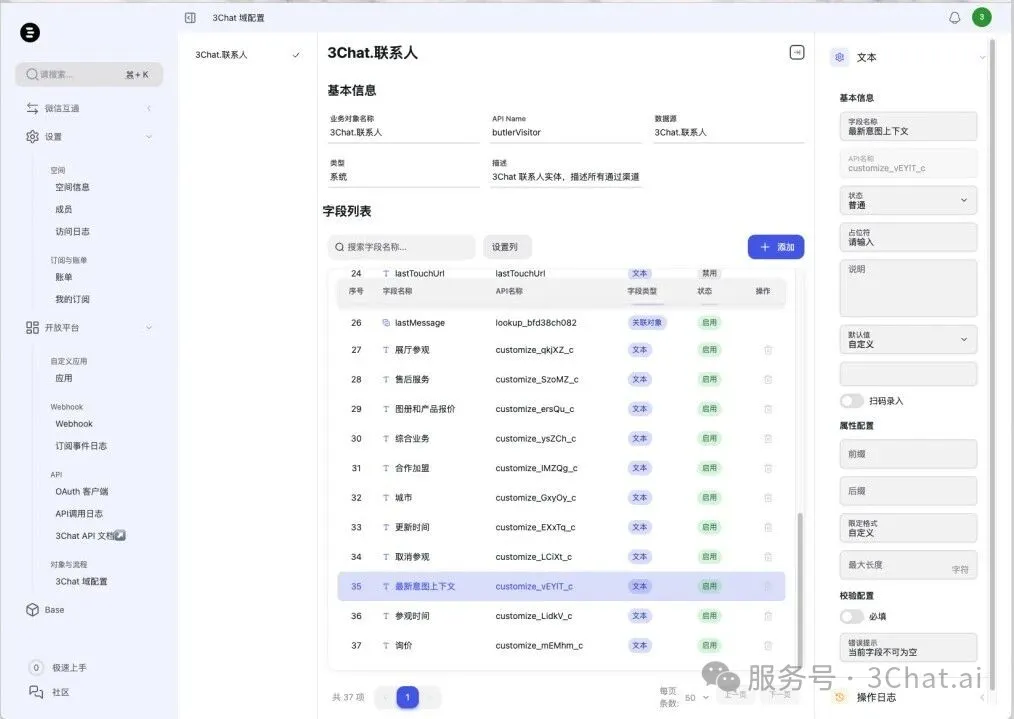Screen dimensions: 1014x719
Task: Open Webhook in the sidebar
Action: [x=74, y=424]
